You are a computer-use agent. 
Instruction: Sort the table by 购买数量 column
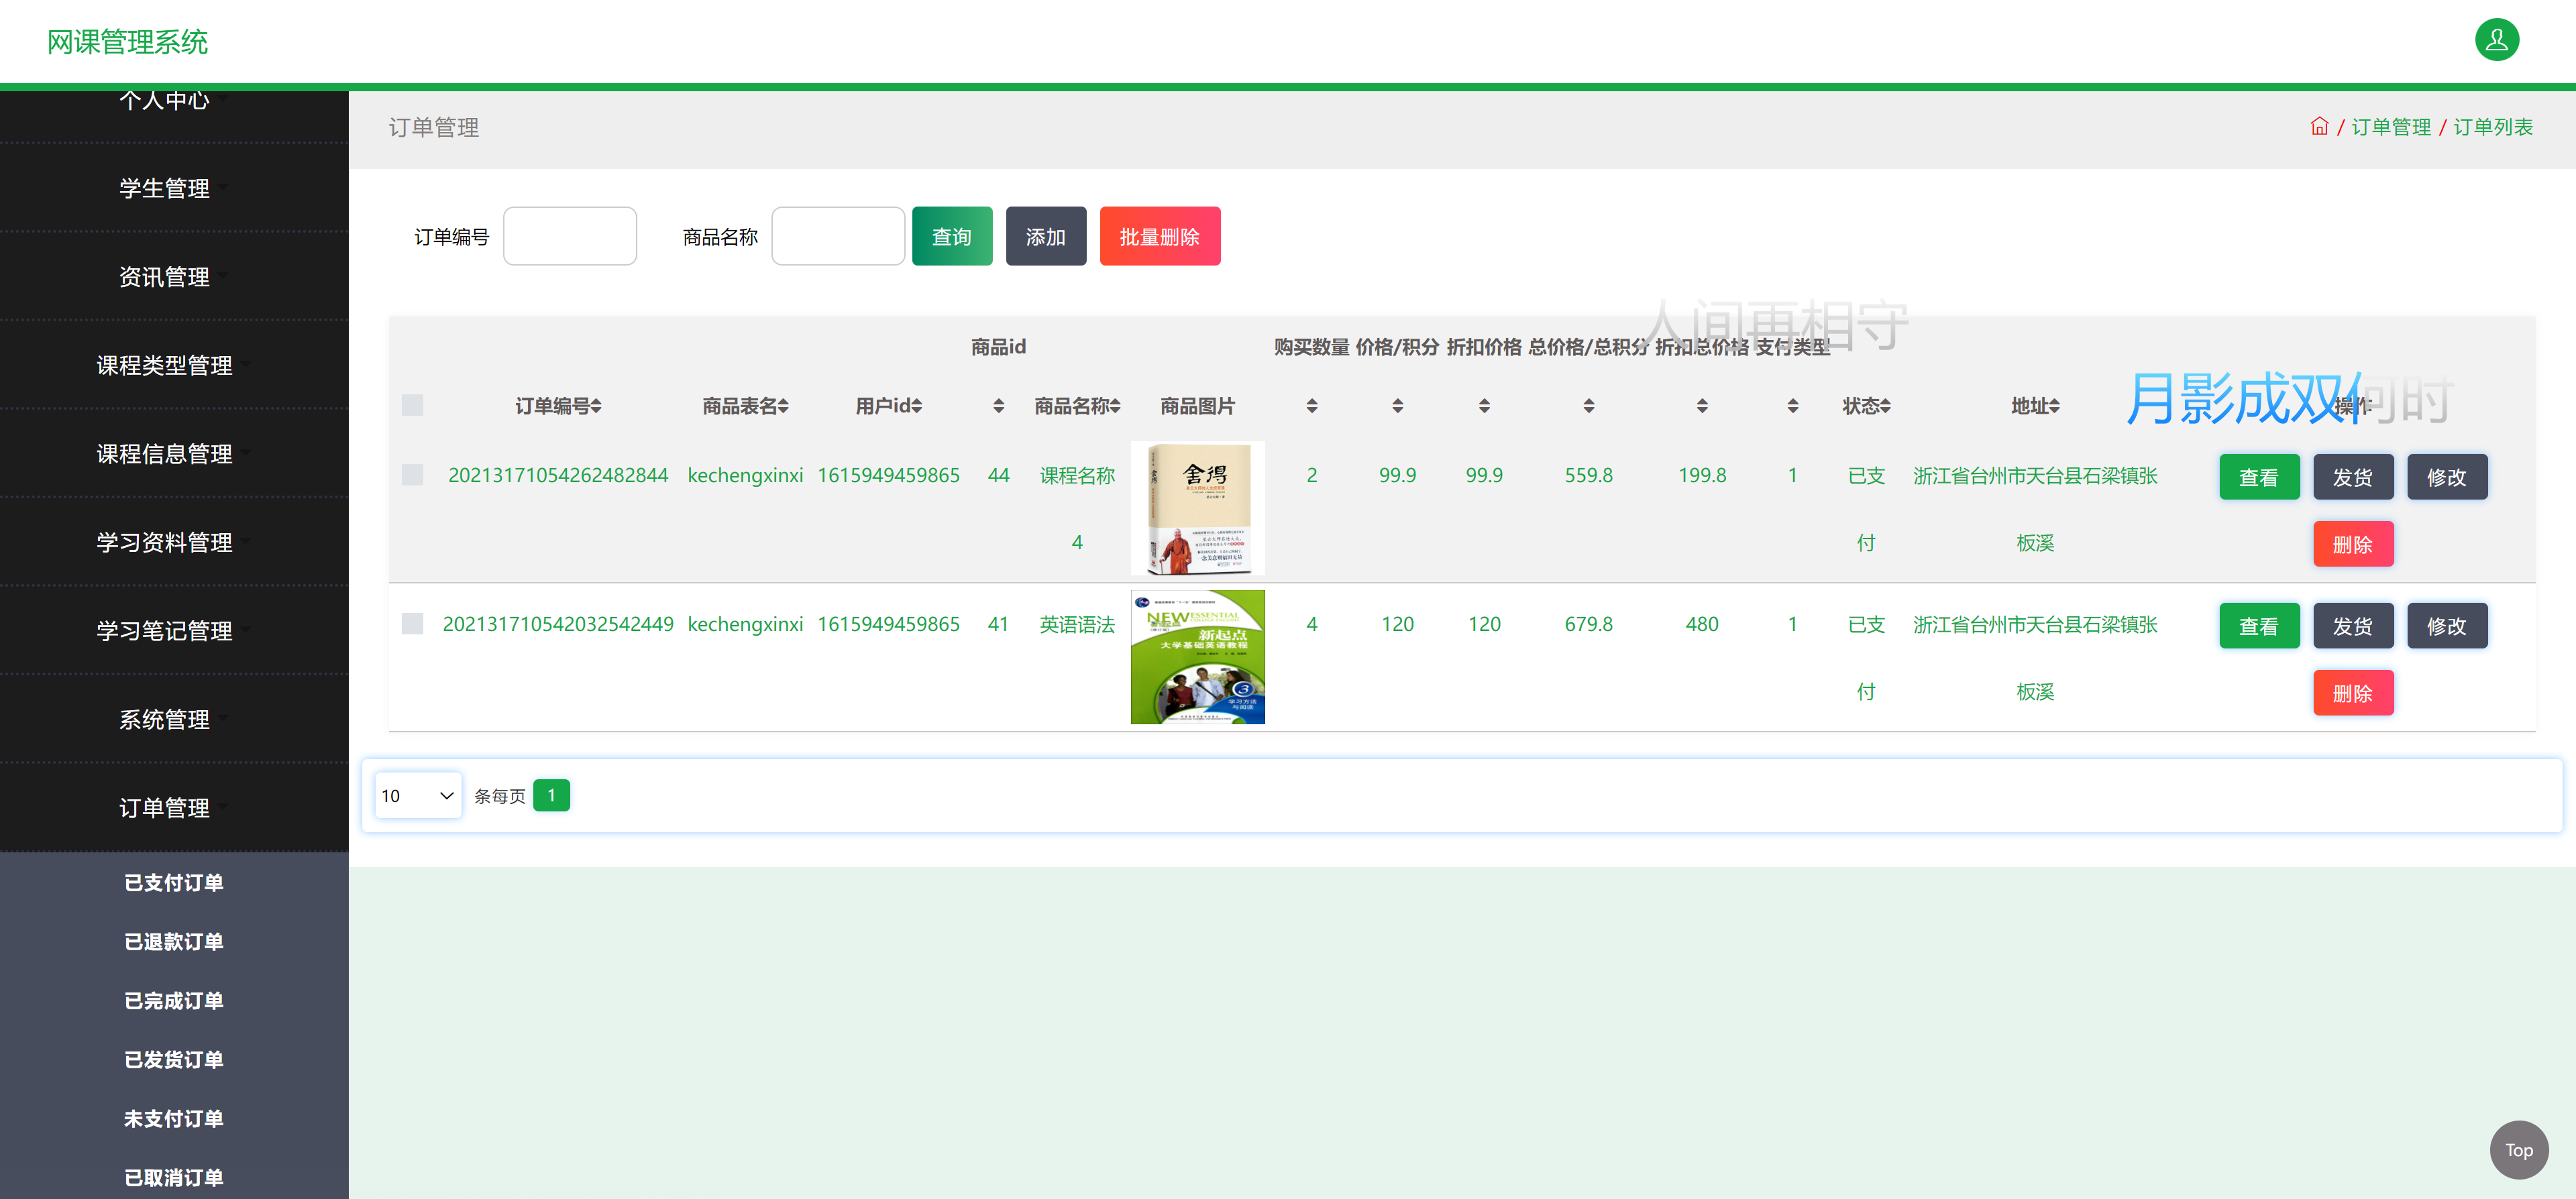[x=1311, y=406]
